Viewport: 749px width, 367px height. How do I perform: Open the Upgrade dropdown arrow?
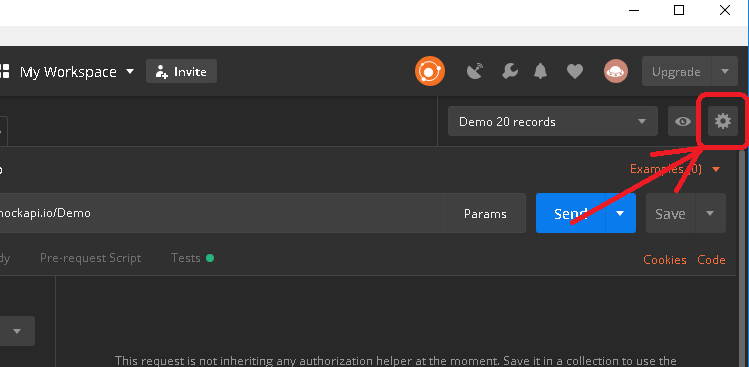click(x=725, y=72)
